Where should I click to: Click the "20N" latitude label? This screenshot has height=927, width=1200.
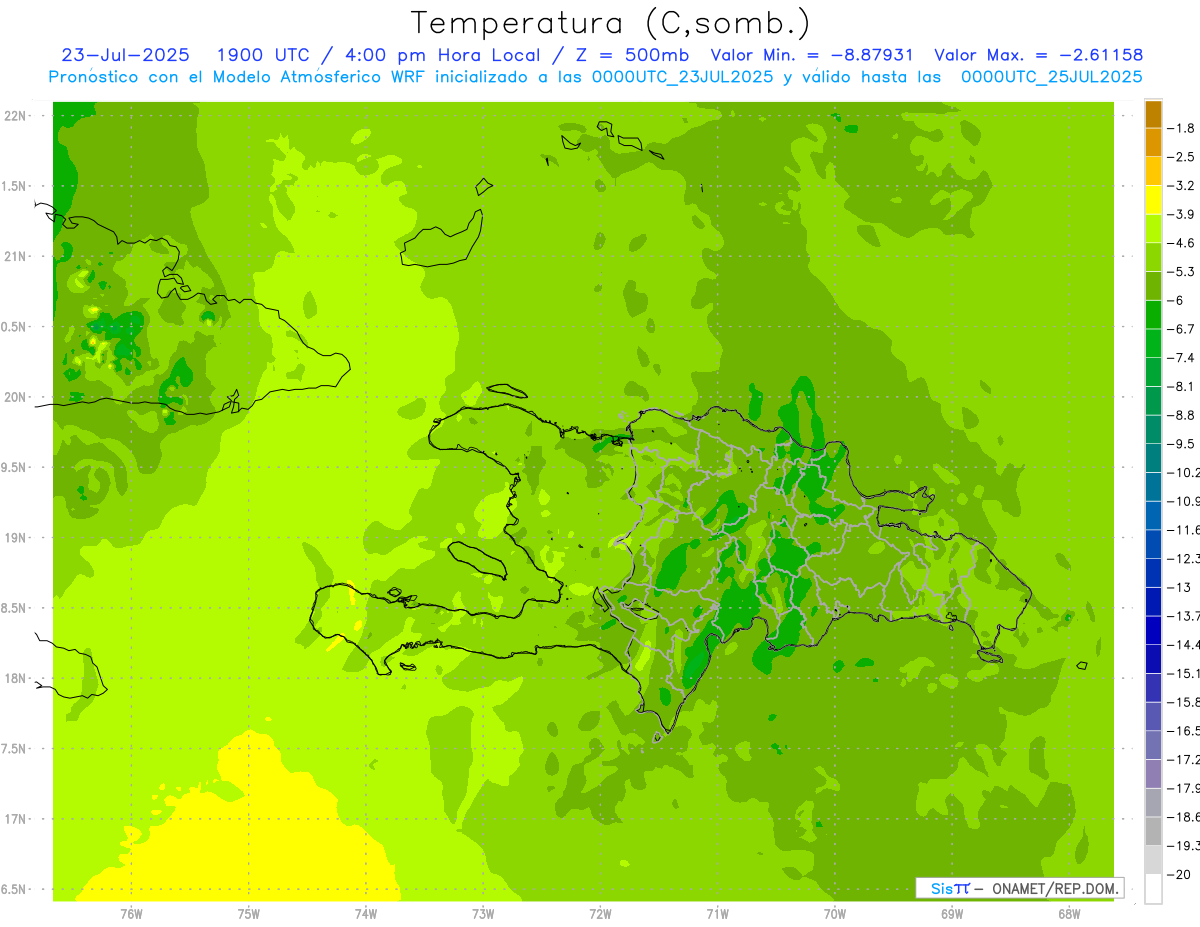tap(15, 397)
